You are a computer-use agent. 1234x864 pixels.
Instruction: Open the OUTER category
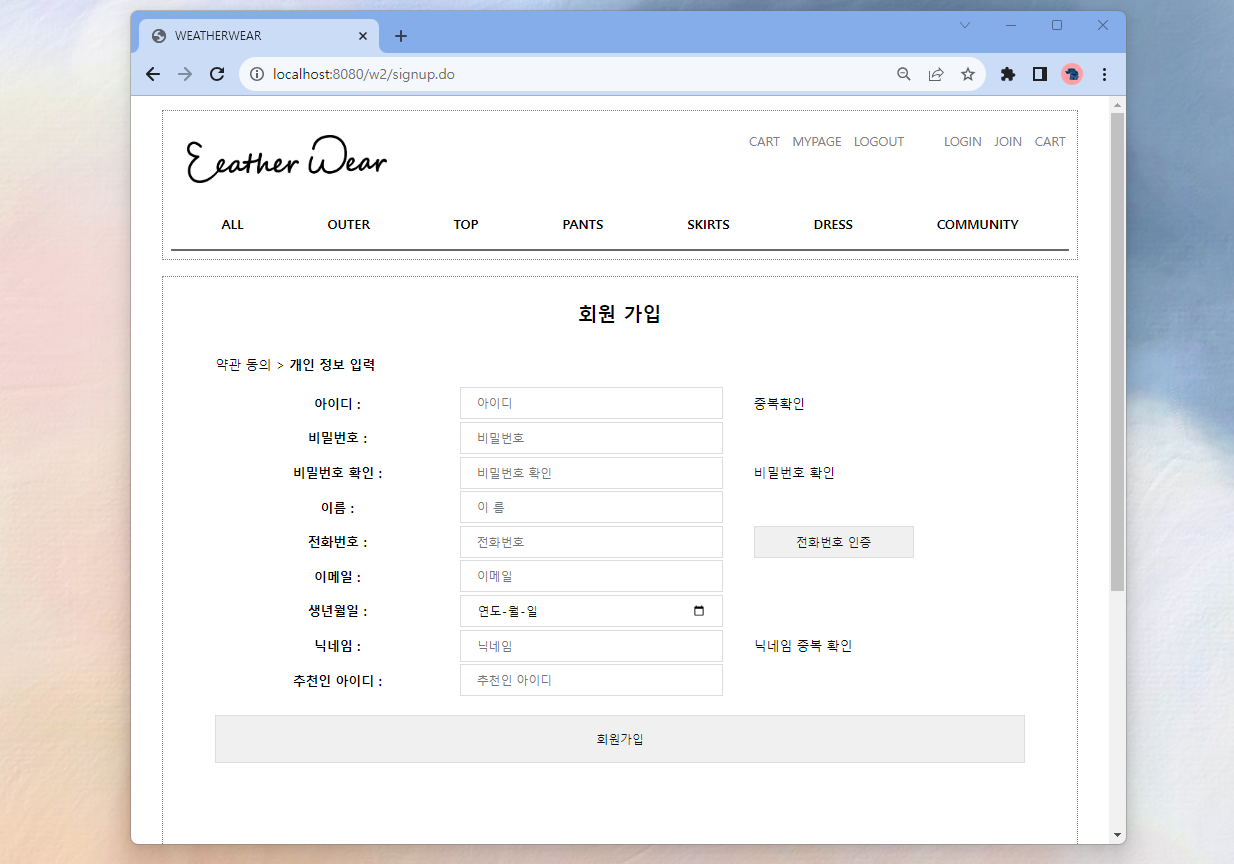pyautogui.click(x=349, y=225)
